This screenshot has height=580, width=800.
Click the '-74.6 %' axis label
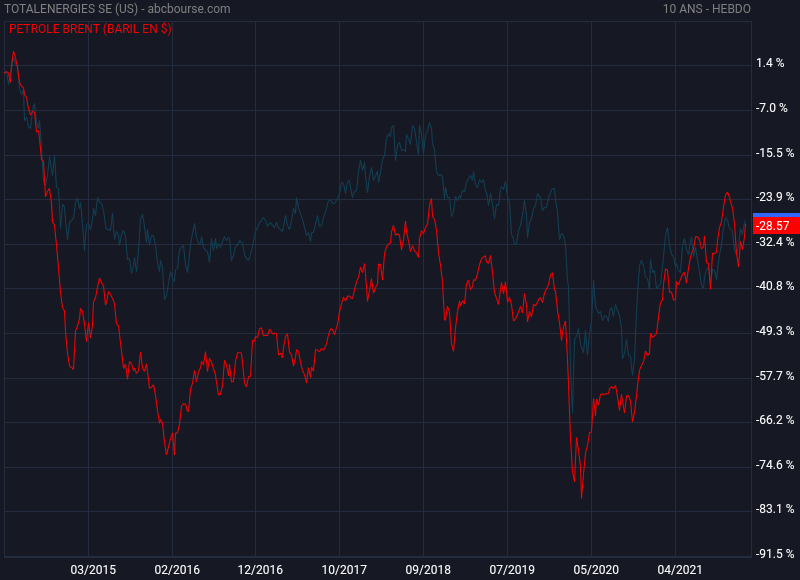(x=774, y=464)
